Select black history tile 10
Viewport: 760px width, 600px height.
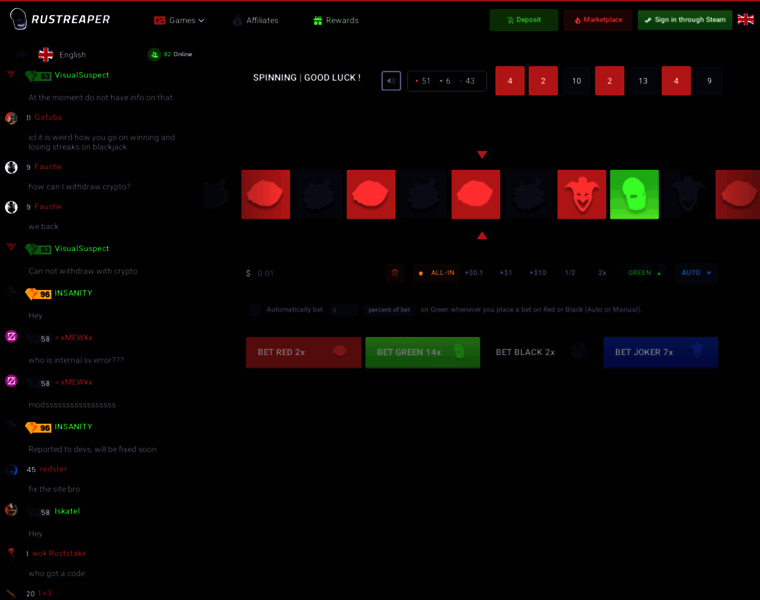[x=576, y=81]
